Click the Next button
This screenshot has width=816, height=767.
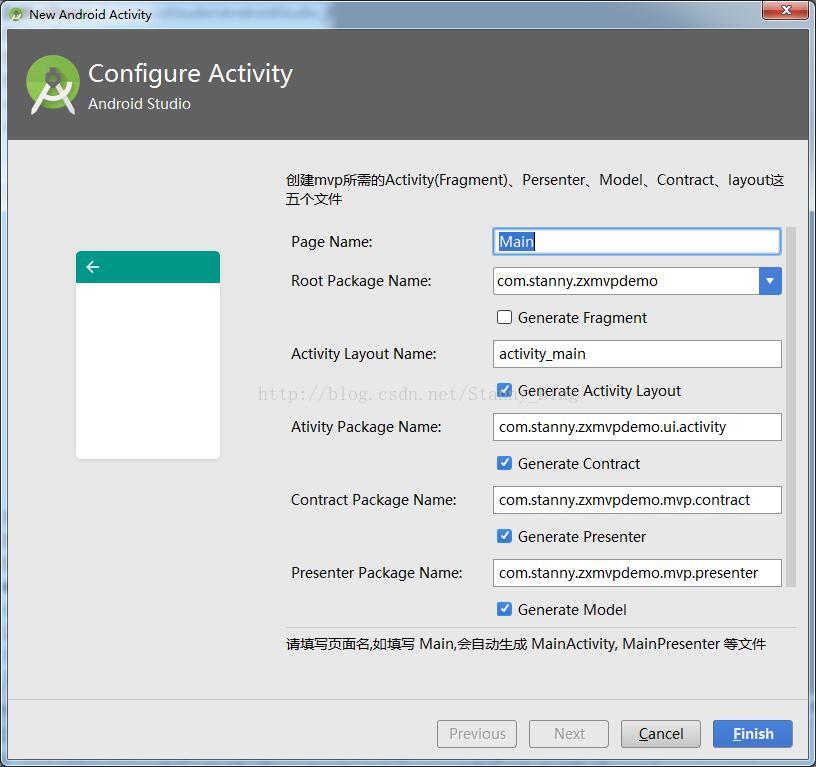[x=569, y=734]
